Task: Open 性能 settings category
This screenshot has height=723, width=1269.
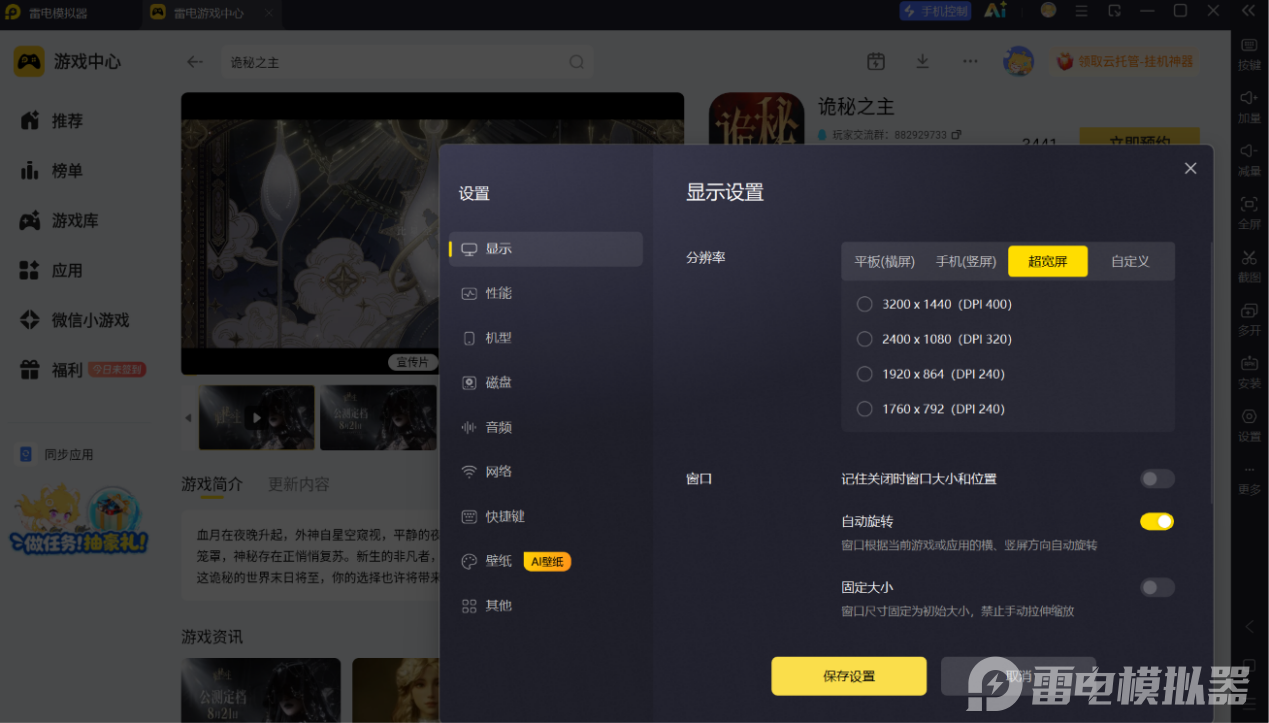Action: pyautogui.click(x=546, y=293)
